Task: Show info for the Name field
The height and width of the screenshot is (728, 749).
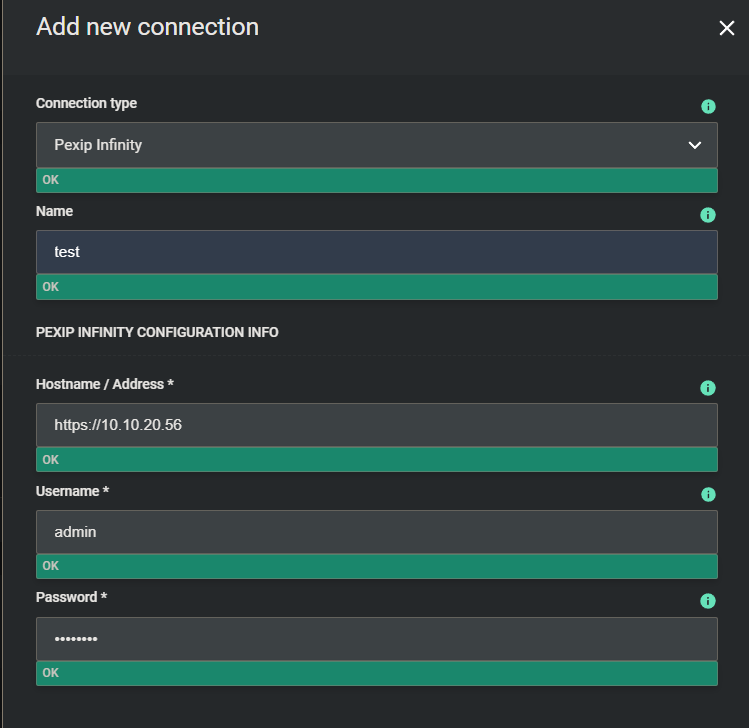Action: 708,214
